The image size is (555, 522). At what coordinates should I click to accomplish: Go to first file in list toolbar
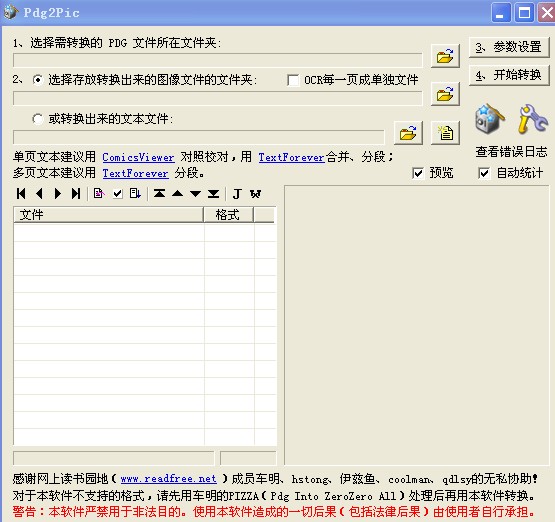21,194
